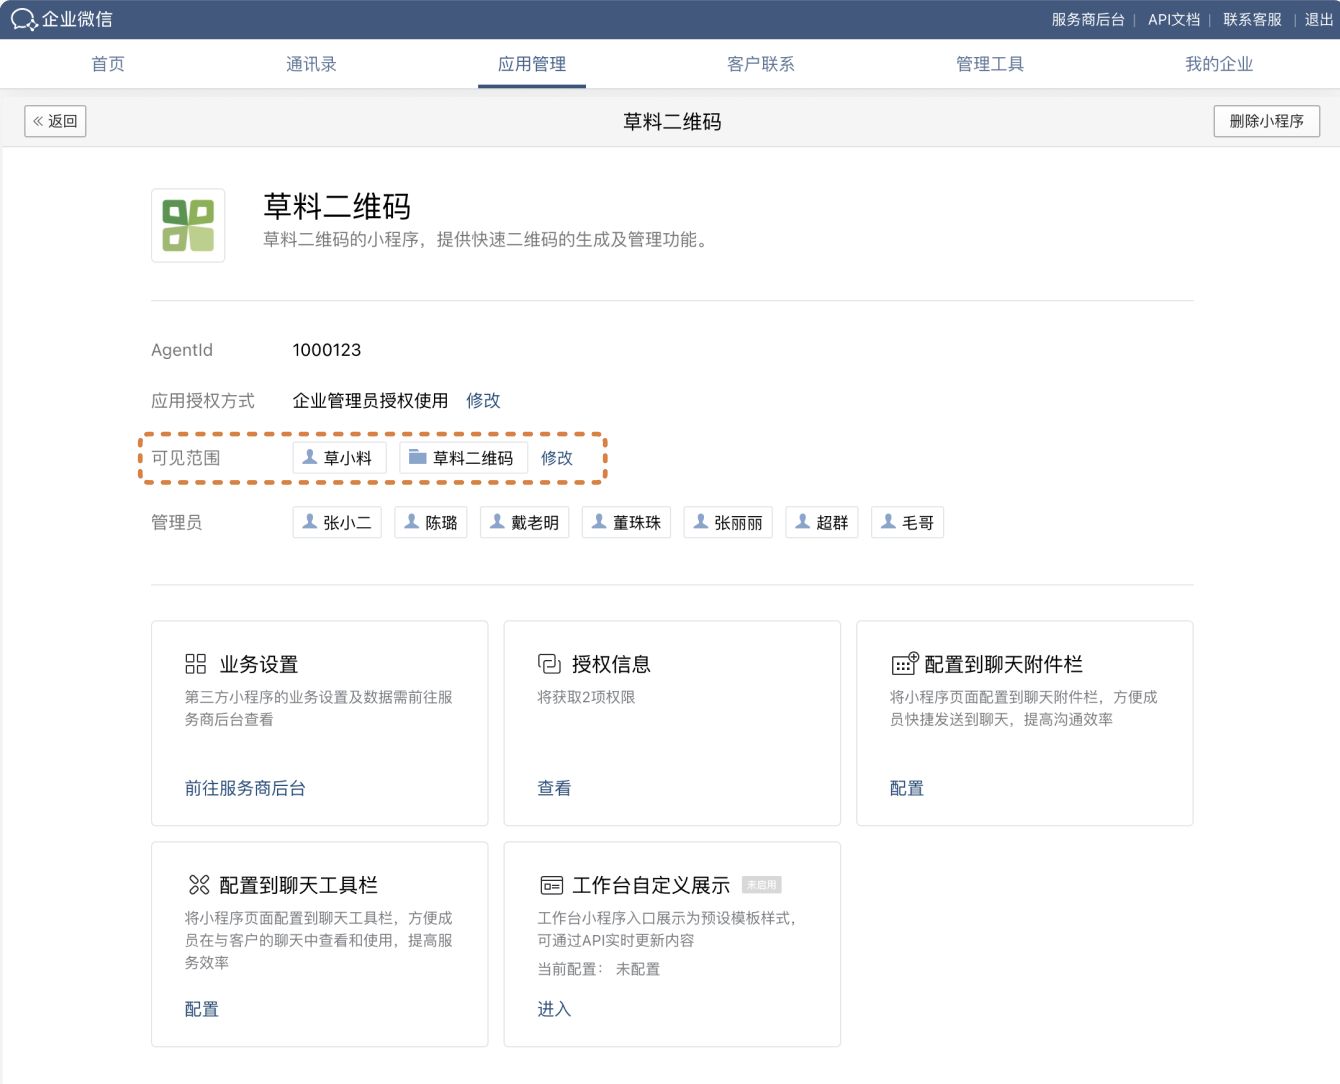Select the 应用管理 tab
This screenshot has height=1084, width=1340.
click(532, 64)
